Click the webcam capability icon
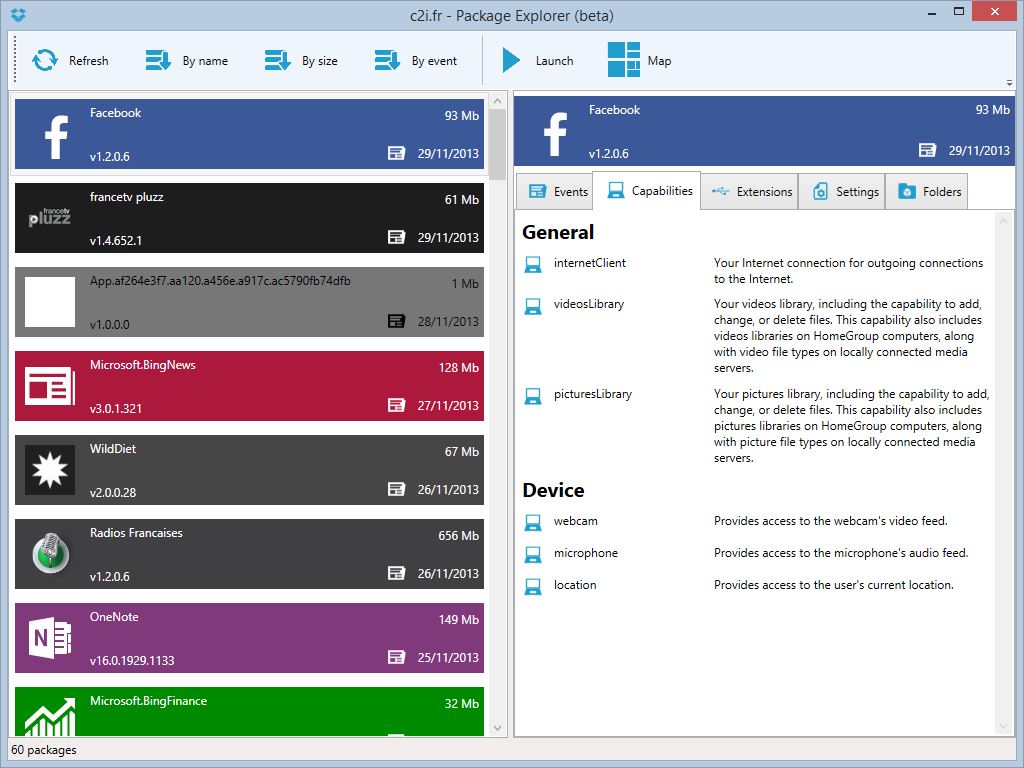Image resolution: width=1024 pixels, height=768 pixels. [533, 522]
